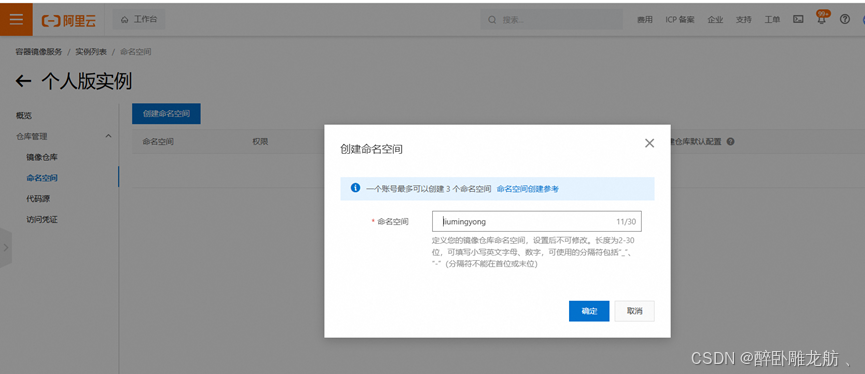Confirm with the 确定 button
Screen dimensions: 865x374
(589, 311)
